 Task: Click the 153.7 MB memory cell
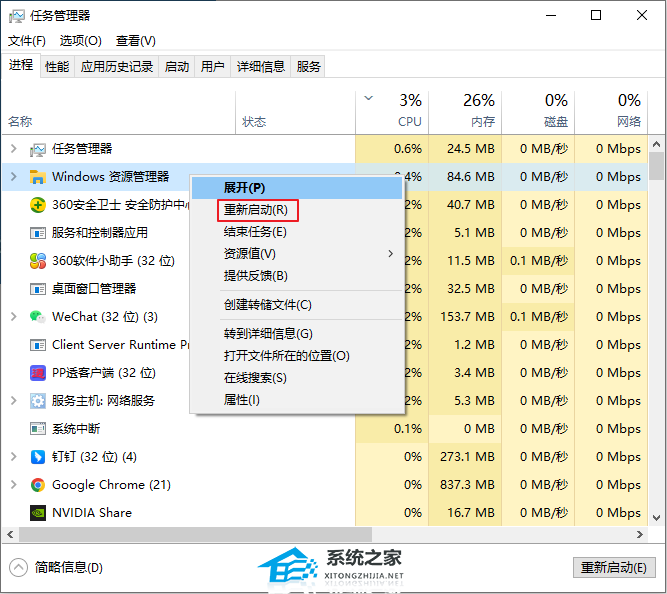(465, 317)
